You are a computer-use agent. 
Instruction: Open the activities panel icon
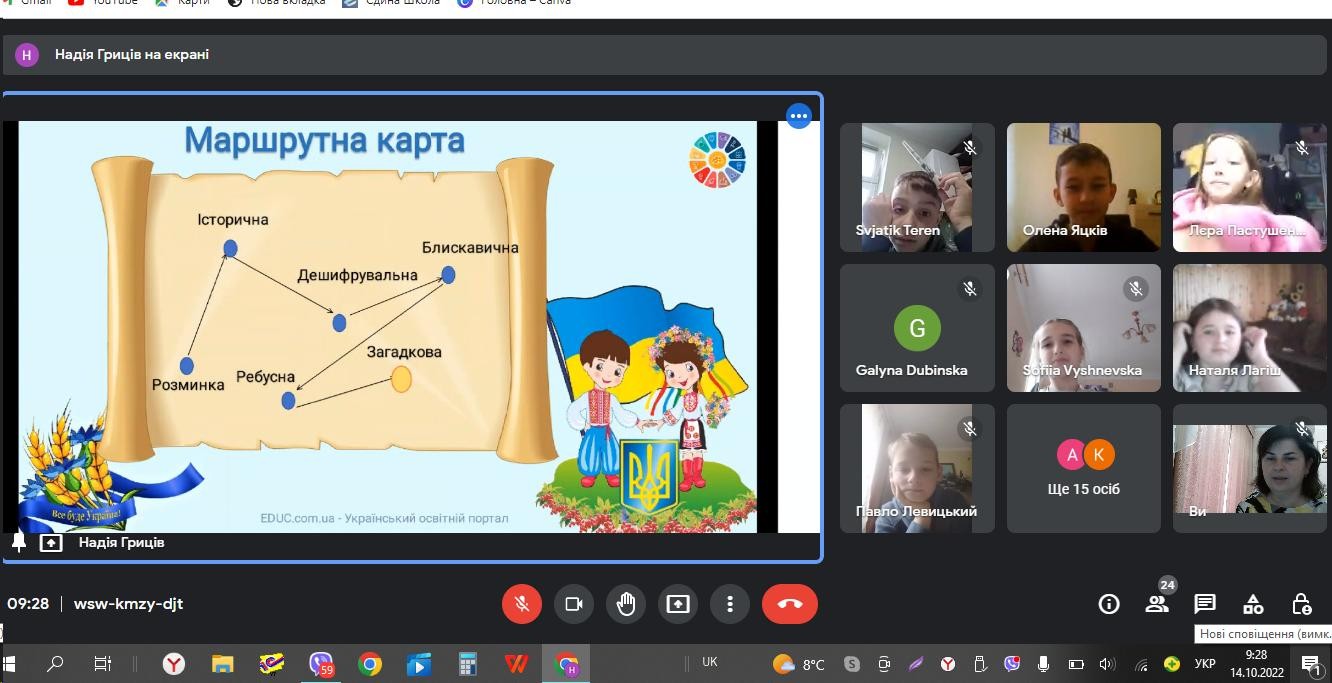pos(1253,604)
